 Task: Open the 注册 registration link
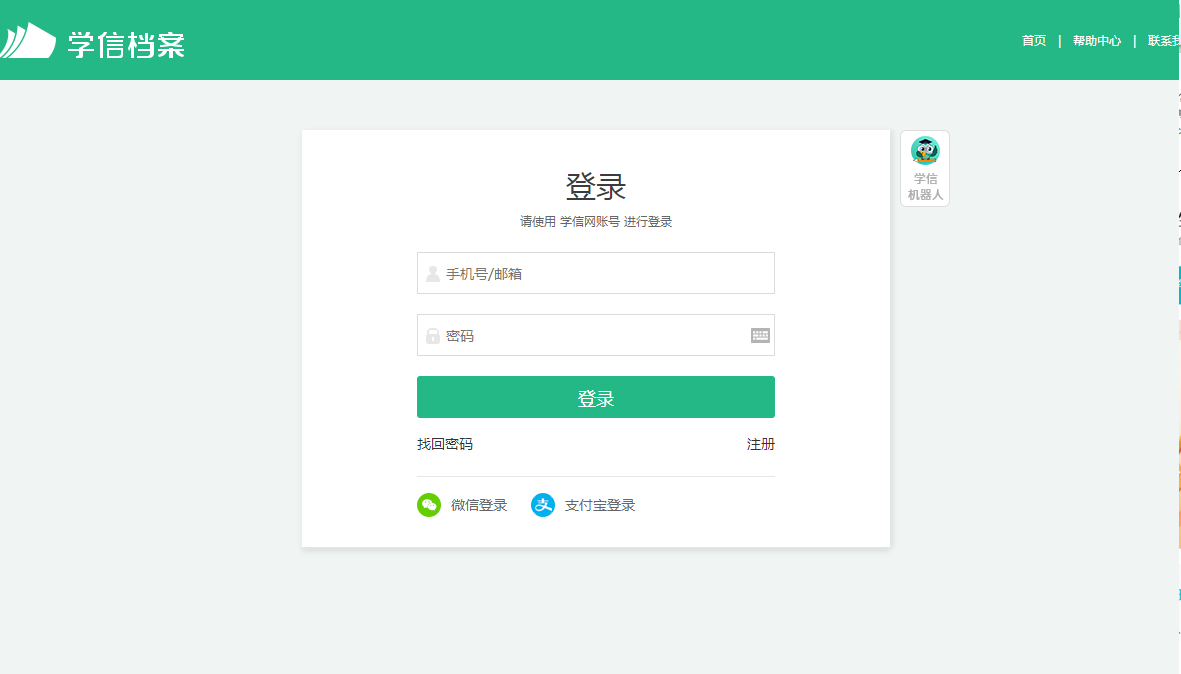click(763, 444)
